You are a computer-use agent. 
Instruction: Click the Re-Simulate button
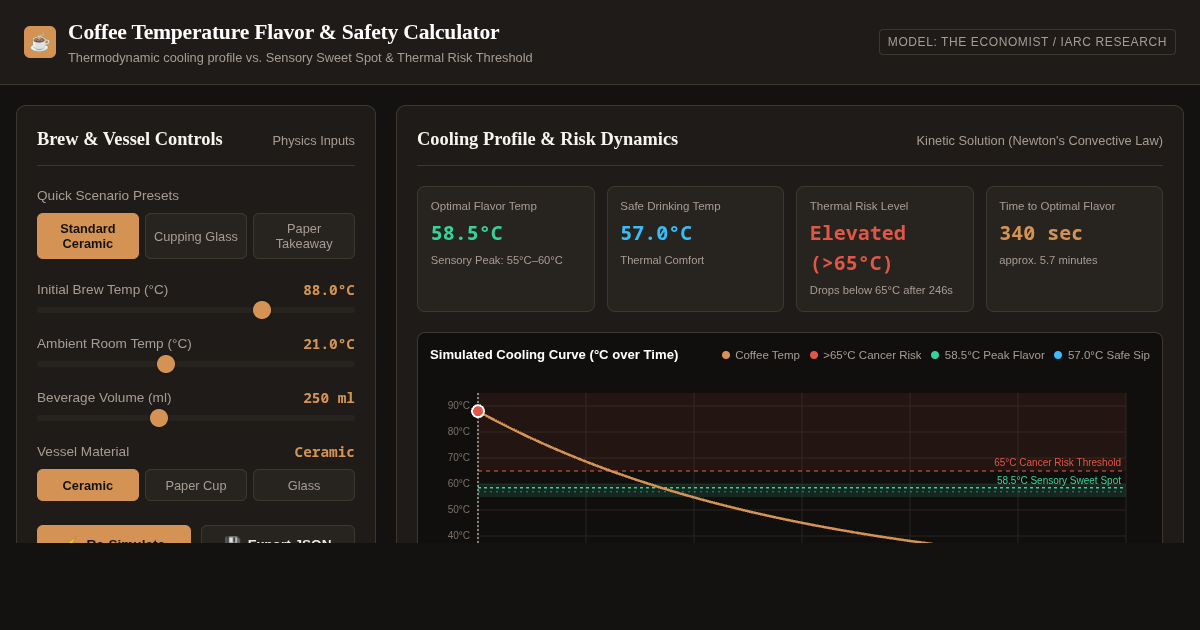point(114,534)
